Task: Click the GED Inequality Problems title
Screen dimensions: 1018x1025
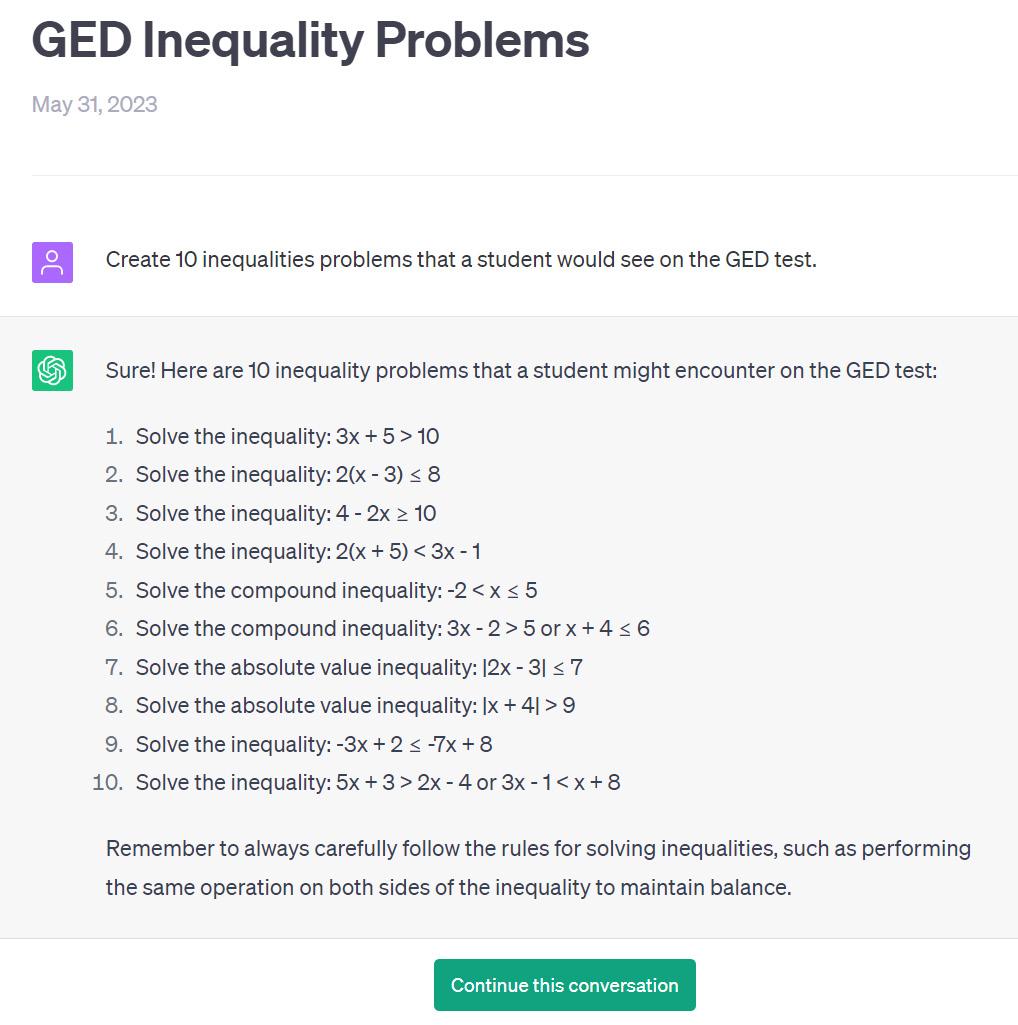Action: 310,41
